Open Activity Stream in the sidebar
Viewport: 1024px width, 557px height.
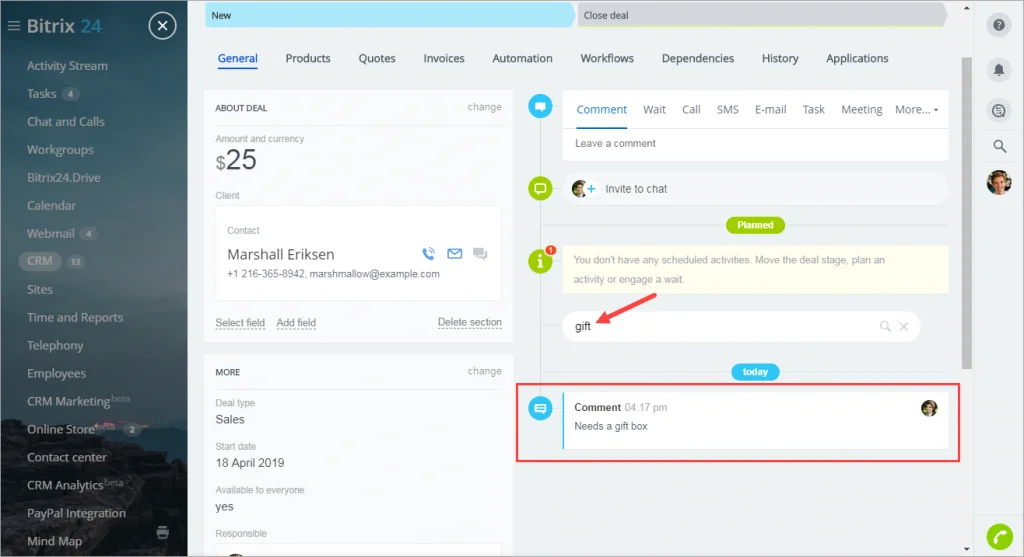pos(67,66)
